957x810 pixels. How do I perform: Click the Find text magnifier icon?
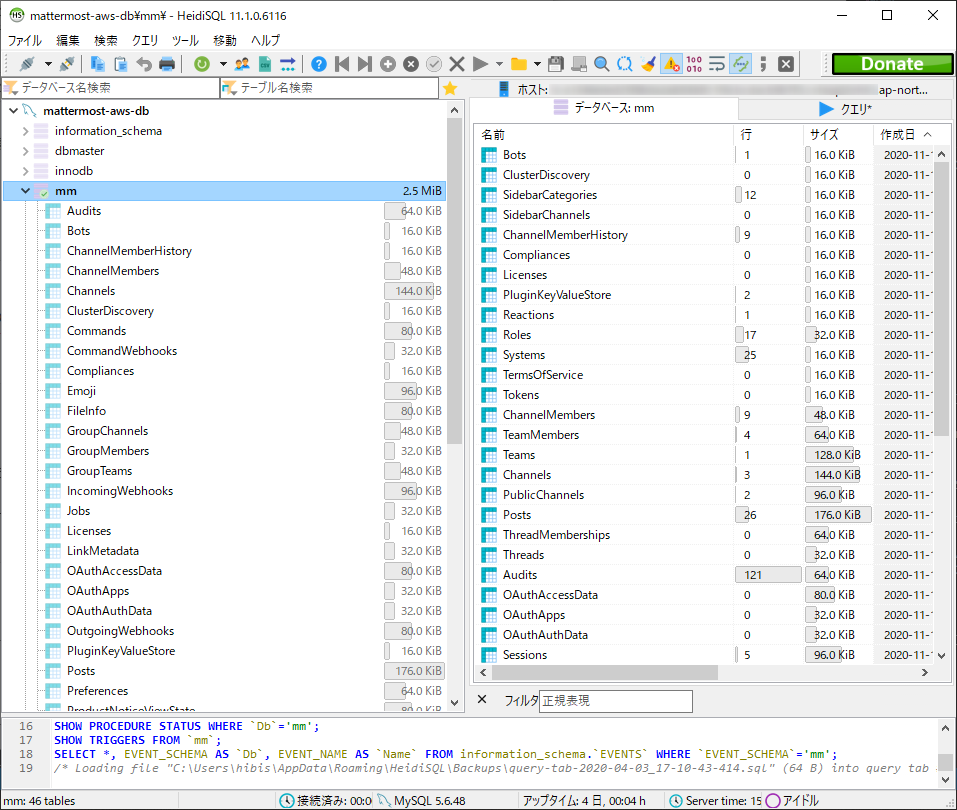pos(602,64)
